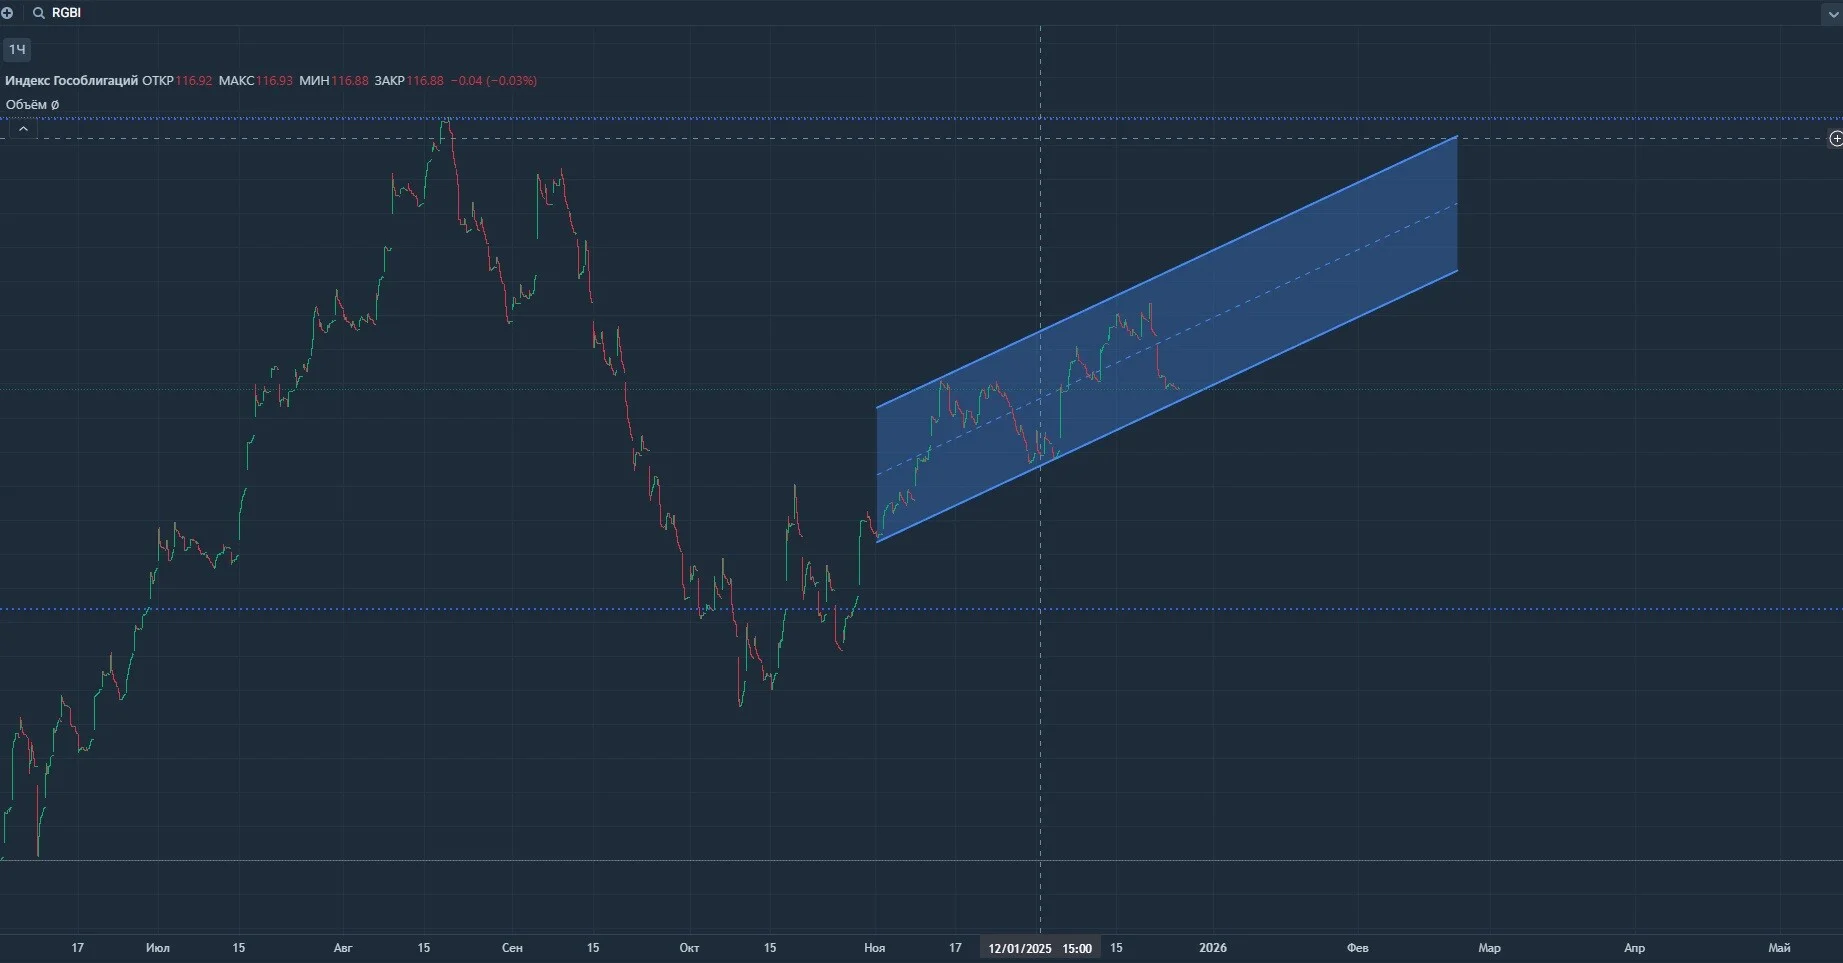Click the 12/01/2025 15:00 crosshair time label
The image size is (1843, 963).
(x=1040, y=948)
